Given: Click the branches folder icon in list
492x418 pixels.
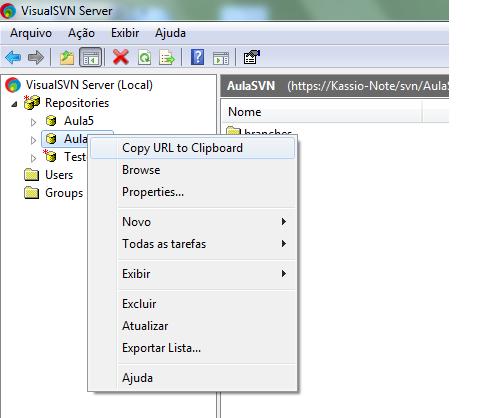Looking at the screenshot, I should 233,130.
